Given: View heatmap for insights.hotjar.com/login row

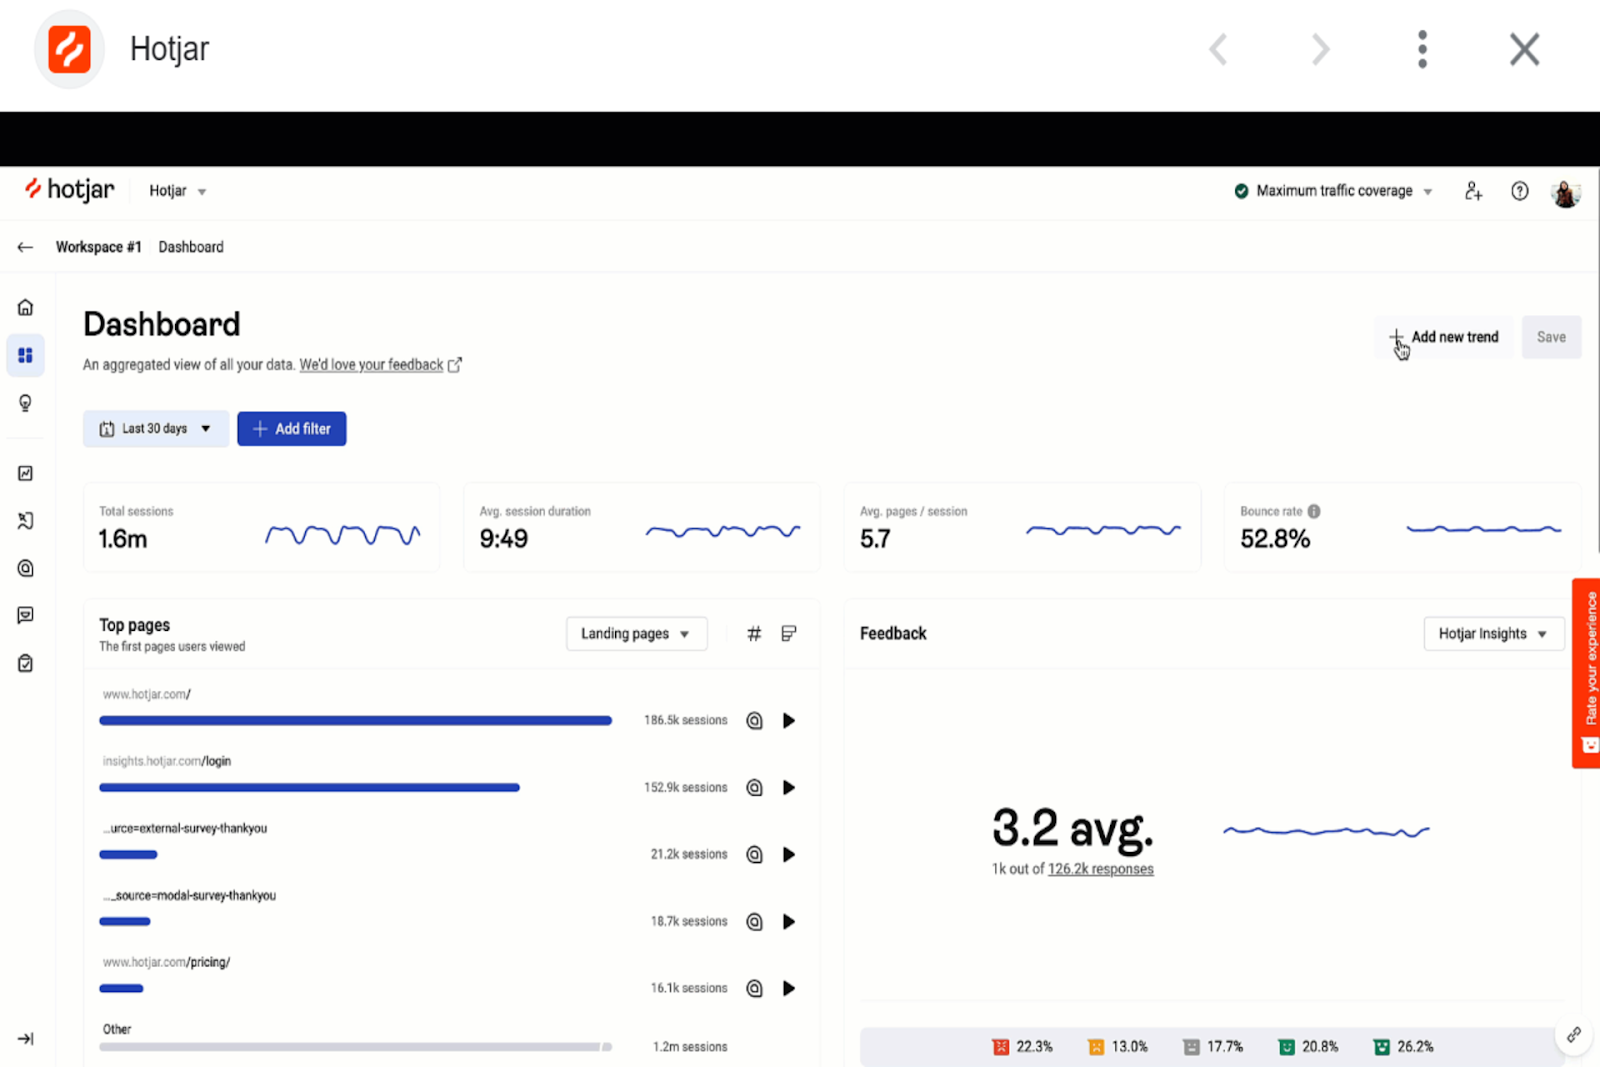Looking at the screenshot, I should point(755,788).
